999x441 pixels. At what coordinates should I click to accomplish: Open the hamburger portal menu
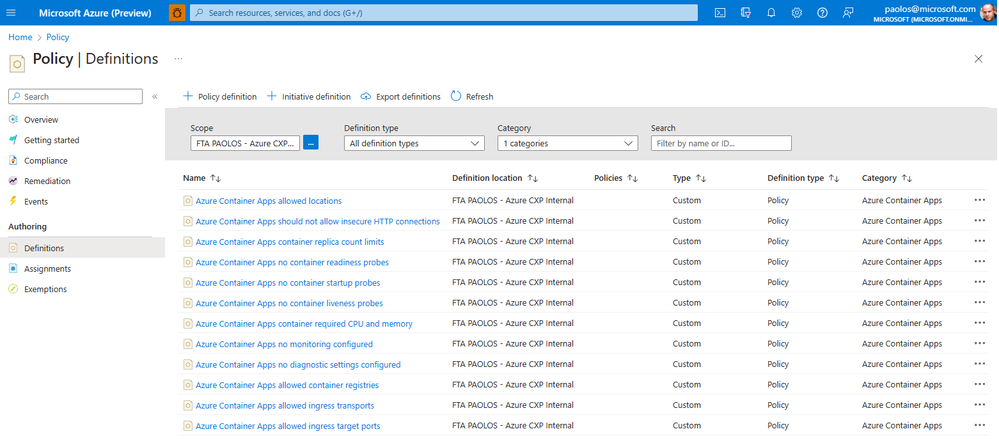11,13
